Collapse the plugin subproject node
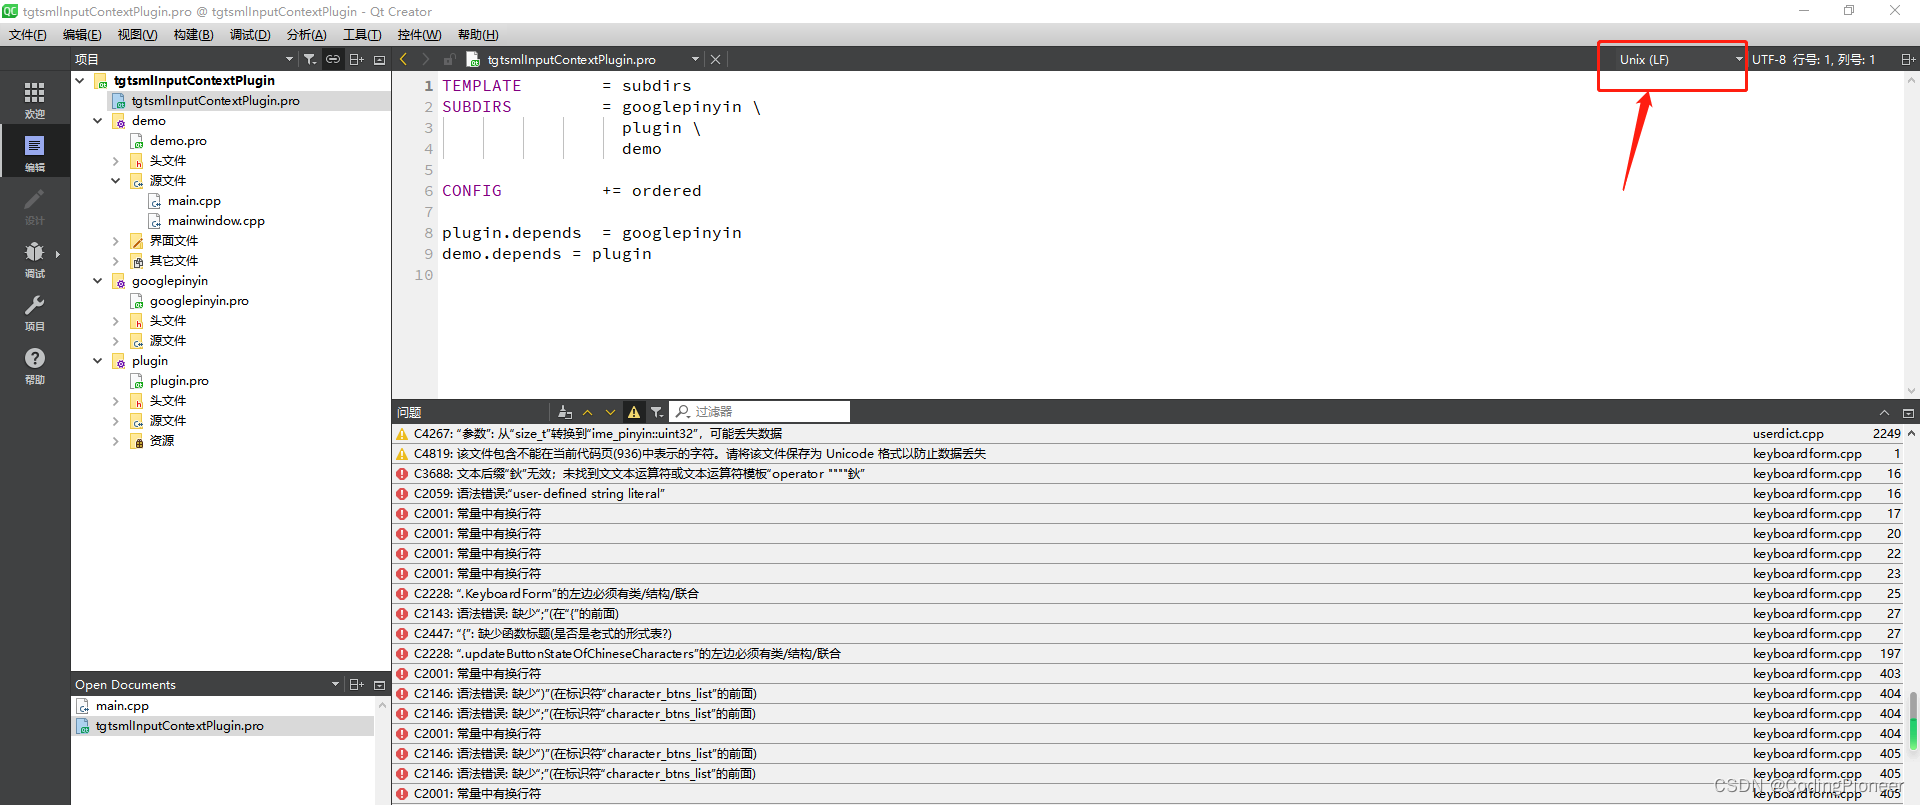 point(98,361)
